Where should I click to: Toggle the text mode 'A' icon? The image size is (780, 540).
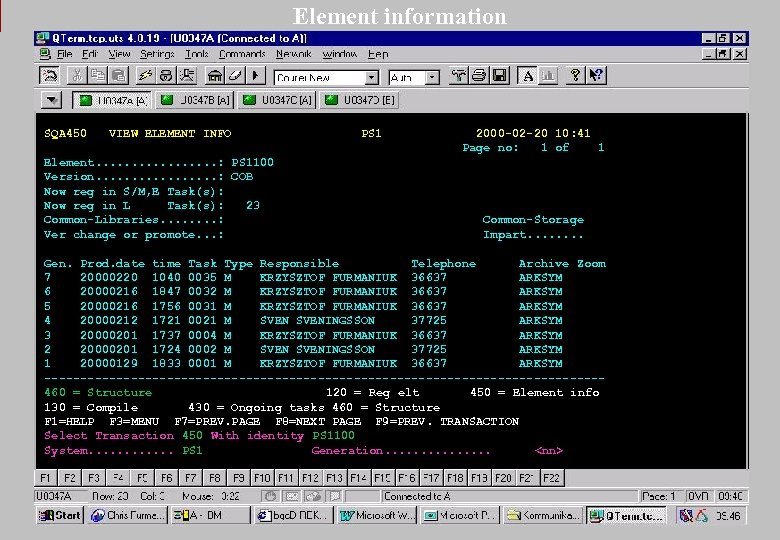click(527, 76)
